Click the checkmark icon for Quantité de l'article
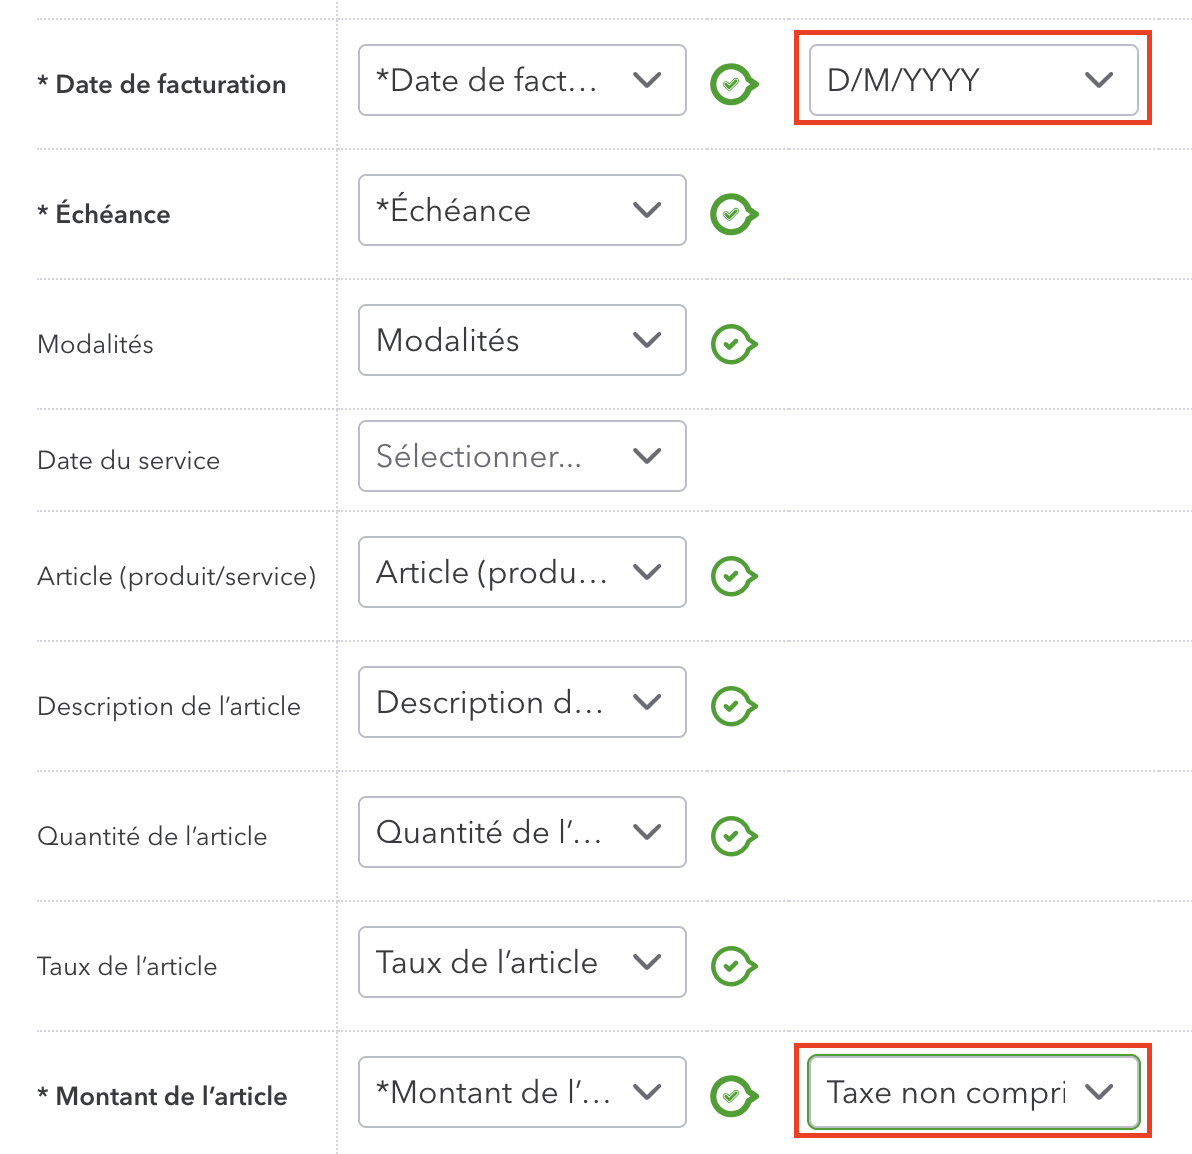1192x1154 pixels. pos(733,836)
